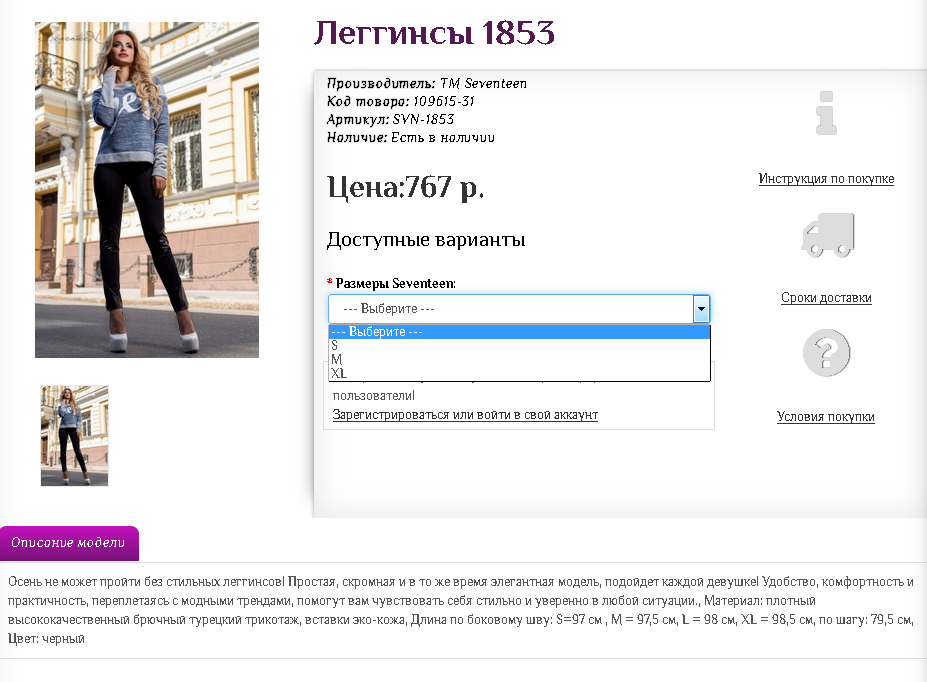Click the Размеры Seventeen select box
927x682 pixels.
coord(518,308)
